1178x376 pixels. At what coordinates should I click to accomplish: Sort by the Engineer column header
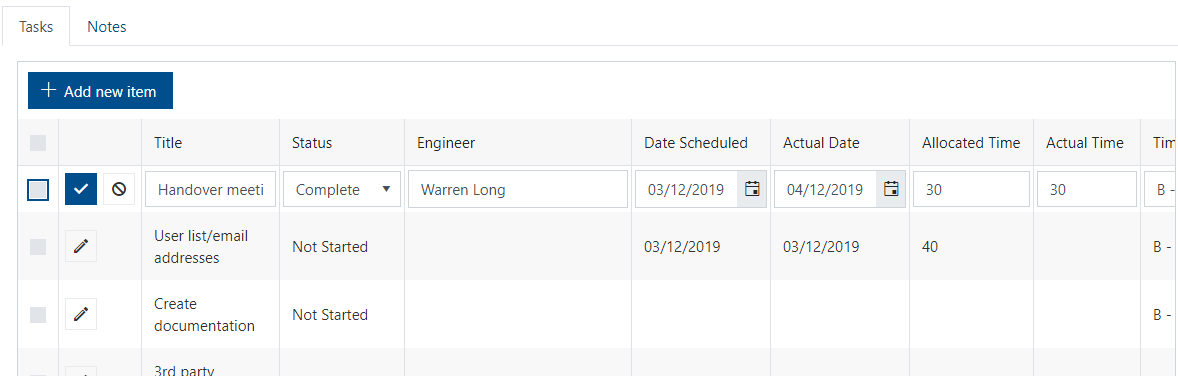pos(446,143)
